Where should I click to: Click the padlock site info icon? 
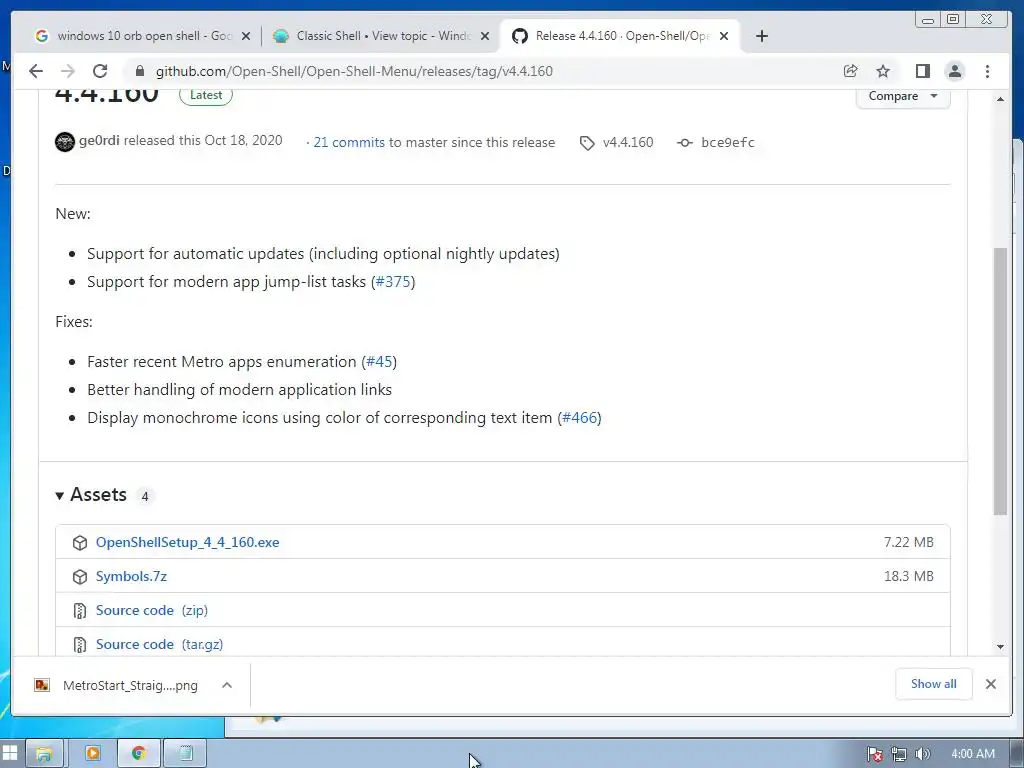point(139,71)
